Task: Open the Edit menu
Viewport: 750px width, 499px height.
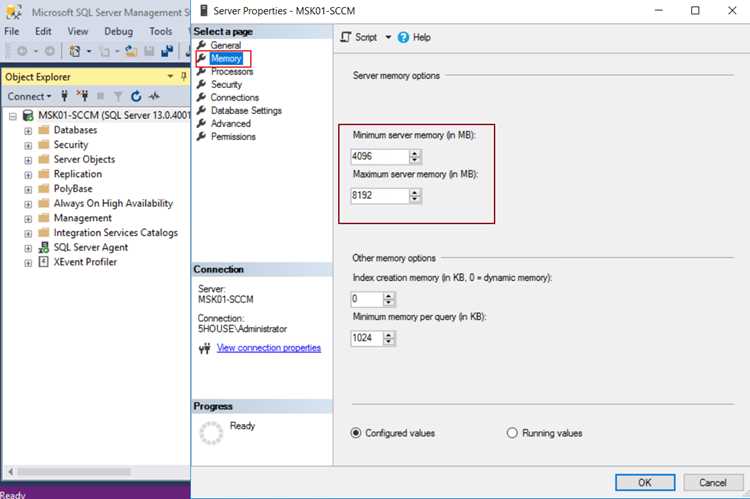Action: point(43,31)
